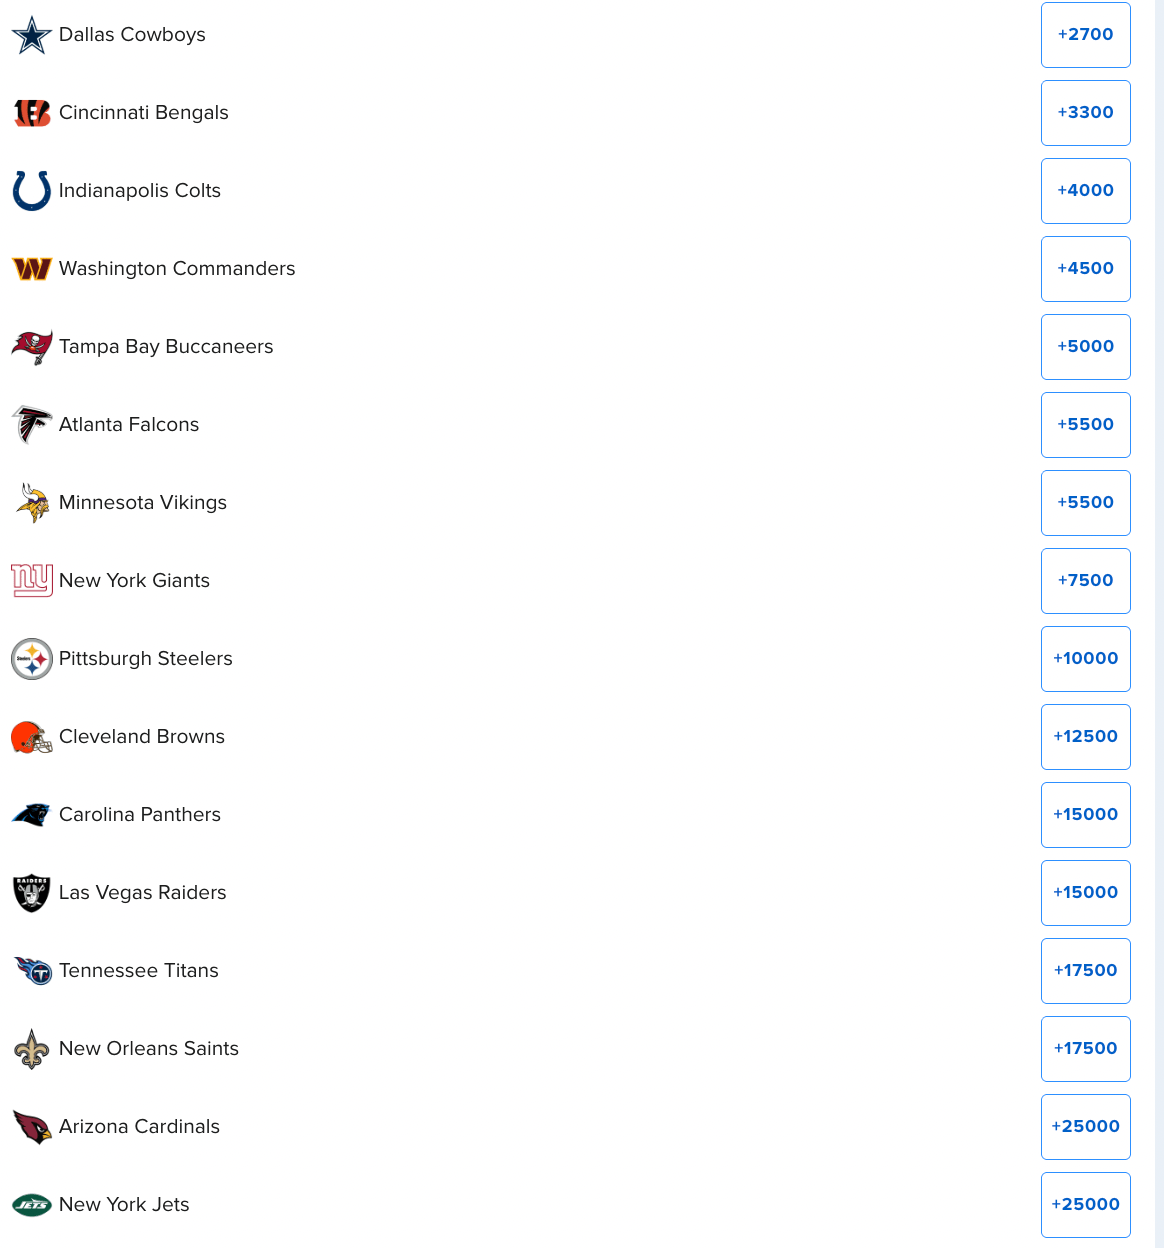The width and height of the screenshot is (1164, 1248).
Task: Click the Pittsburgh Steelers logo
Action: 32,659
